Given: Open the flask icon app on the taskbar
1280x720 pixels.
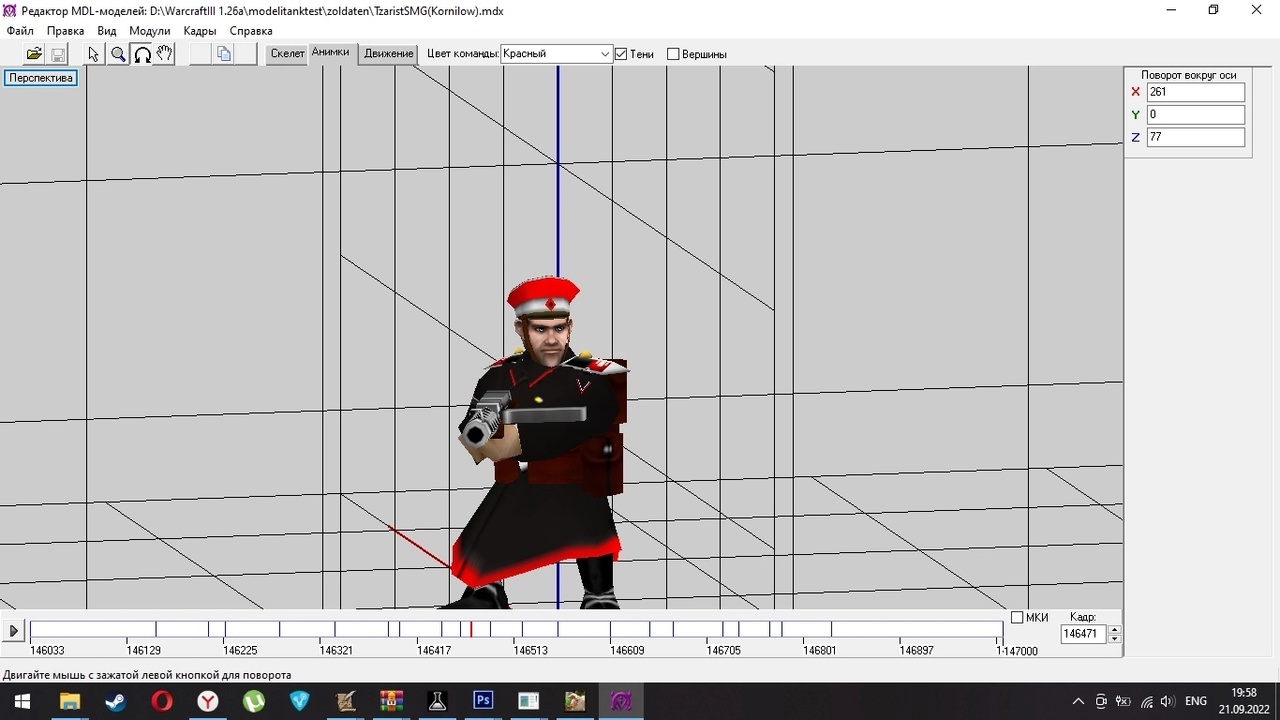Looking at the screenshot, I should coord(437,702).
